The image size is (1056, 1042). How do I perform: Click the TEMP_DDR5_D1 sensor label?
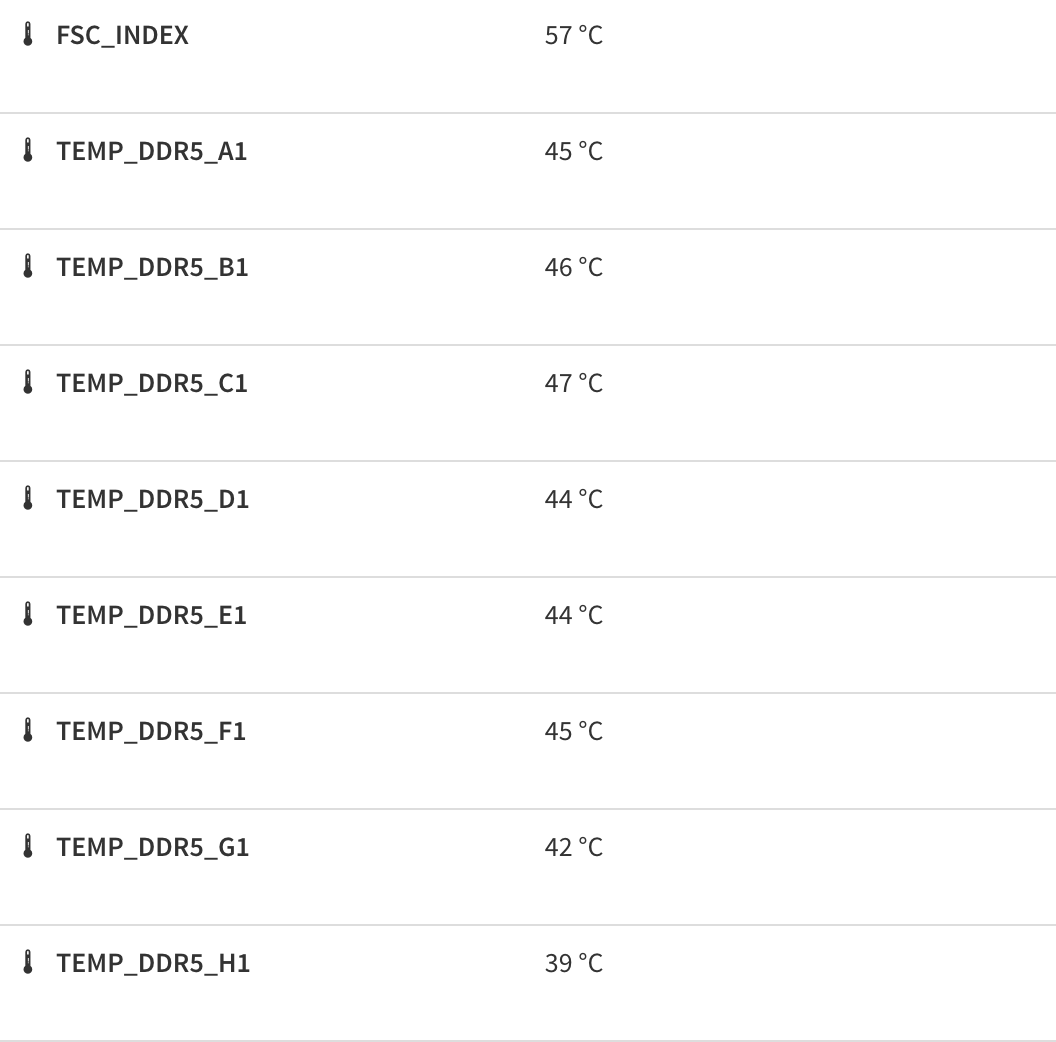152,500
